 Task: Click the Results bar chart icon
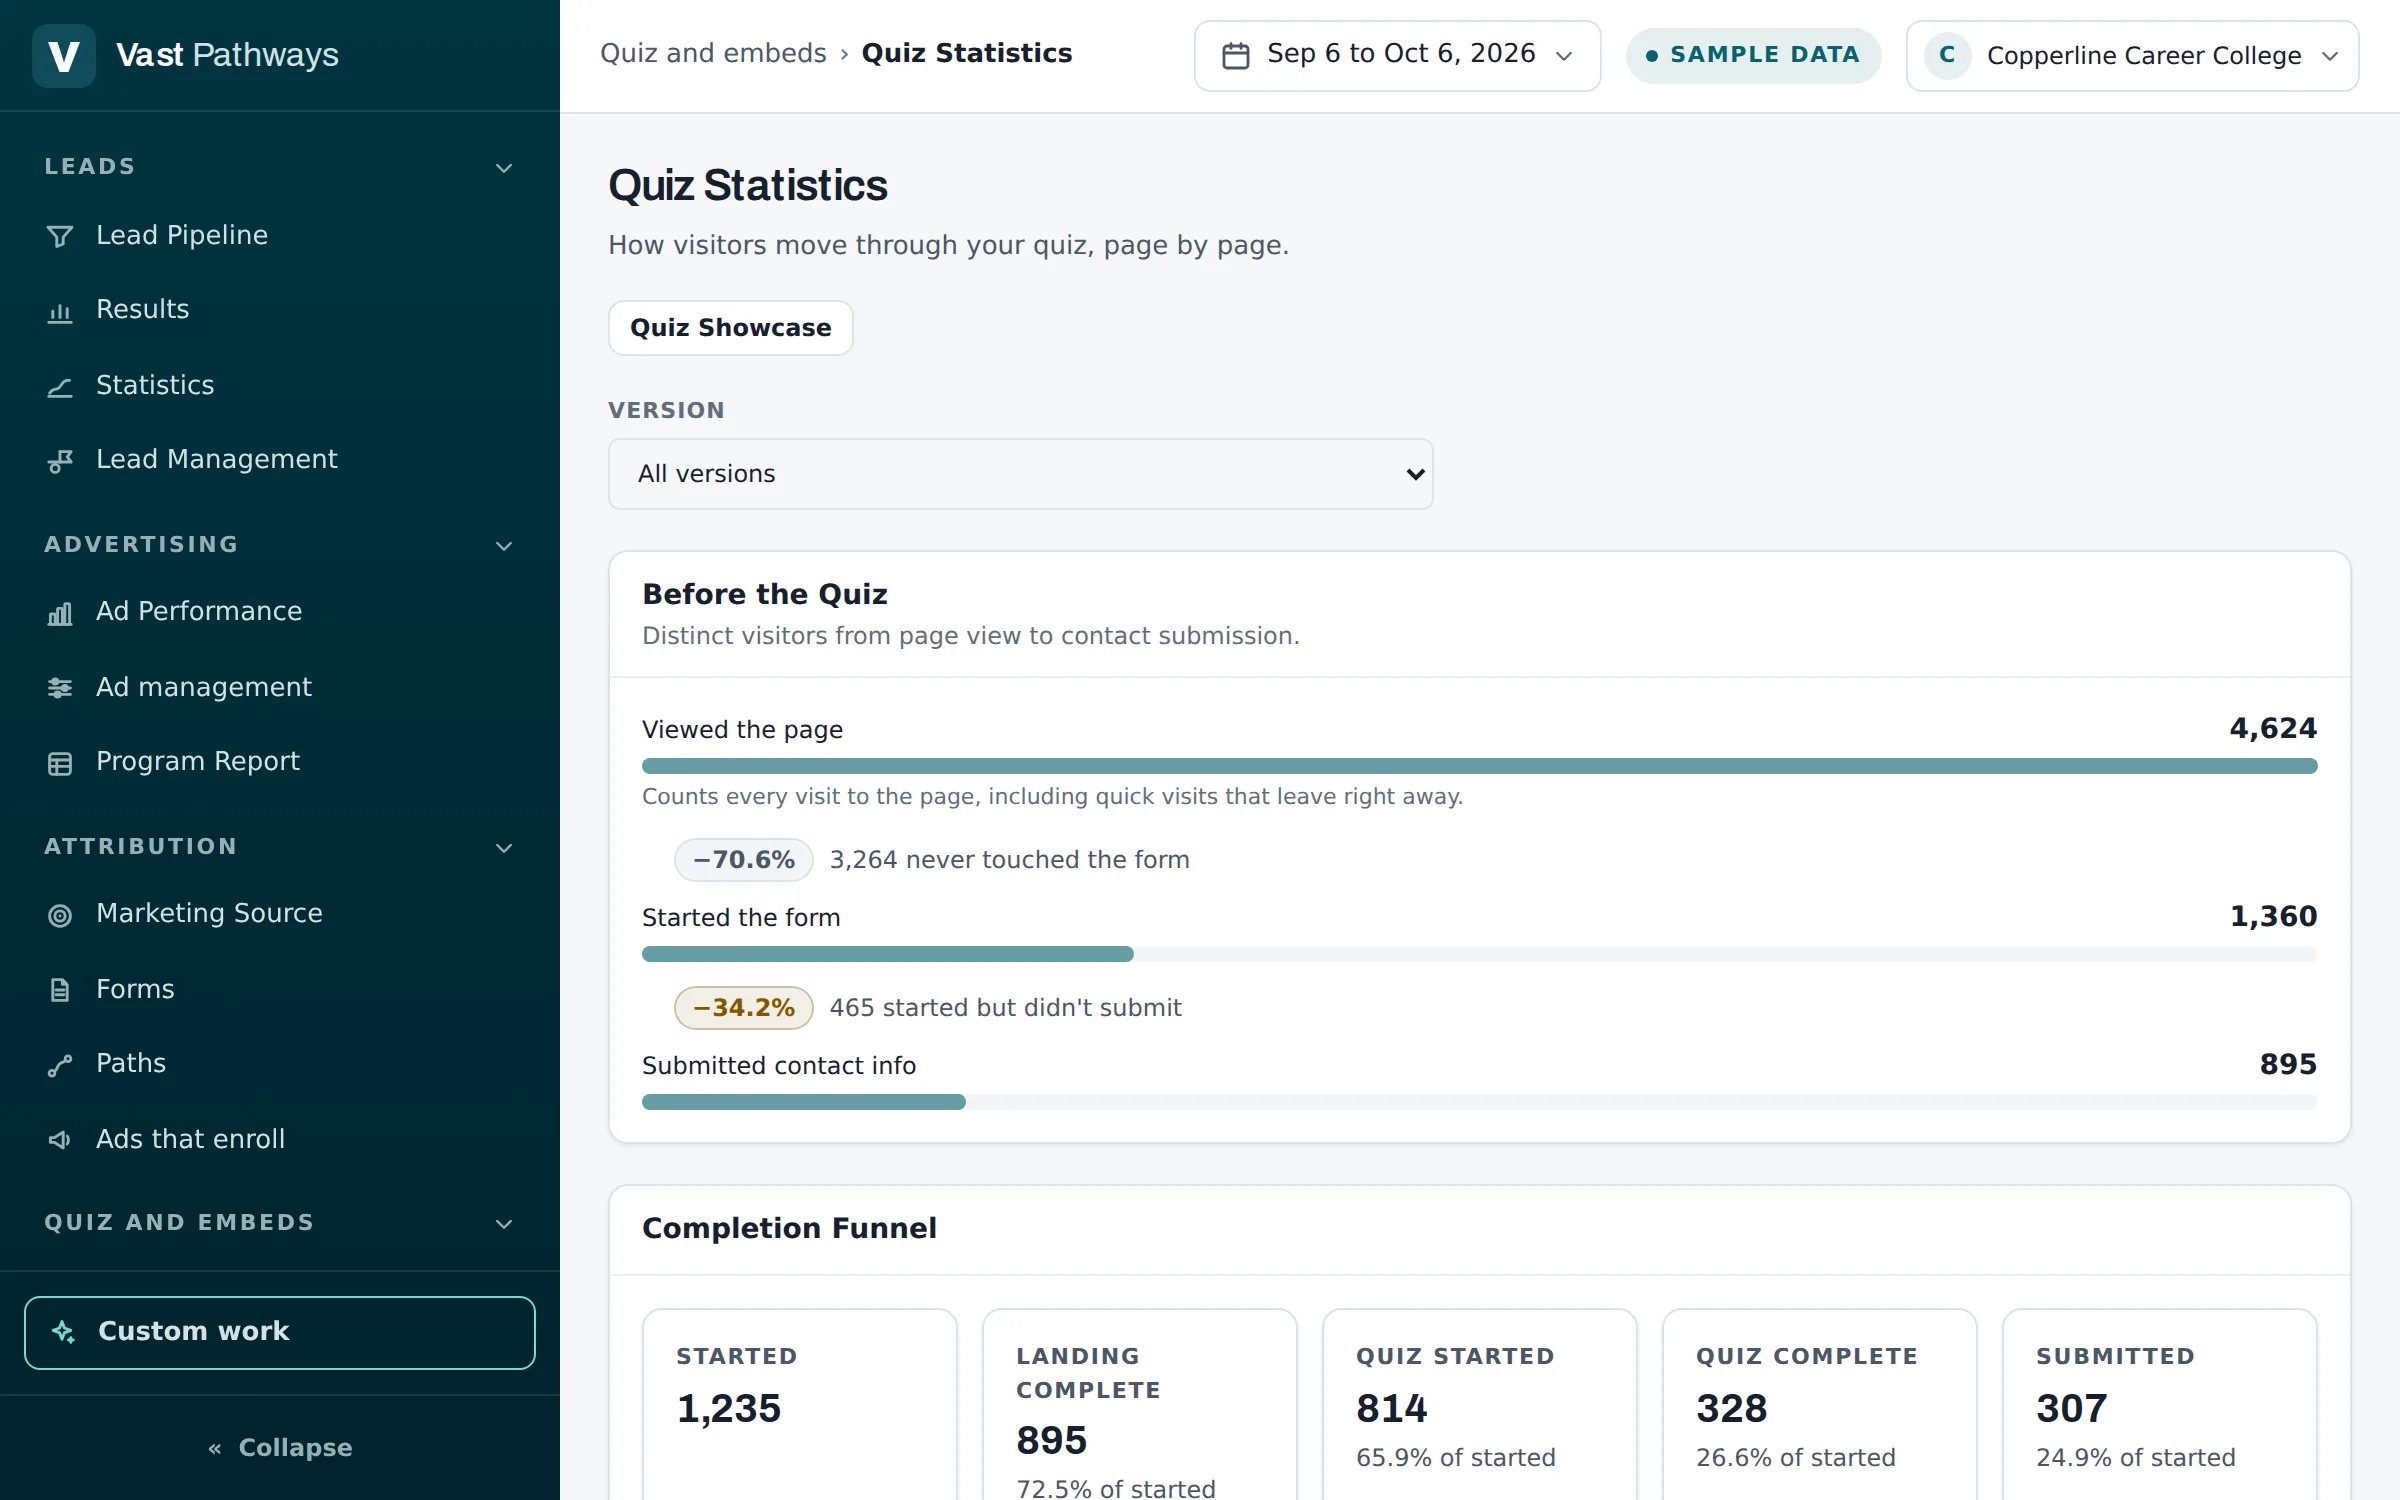pyautogui.click(x=60, y=312)
